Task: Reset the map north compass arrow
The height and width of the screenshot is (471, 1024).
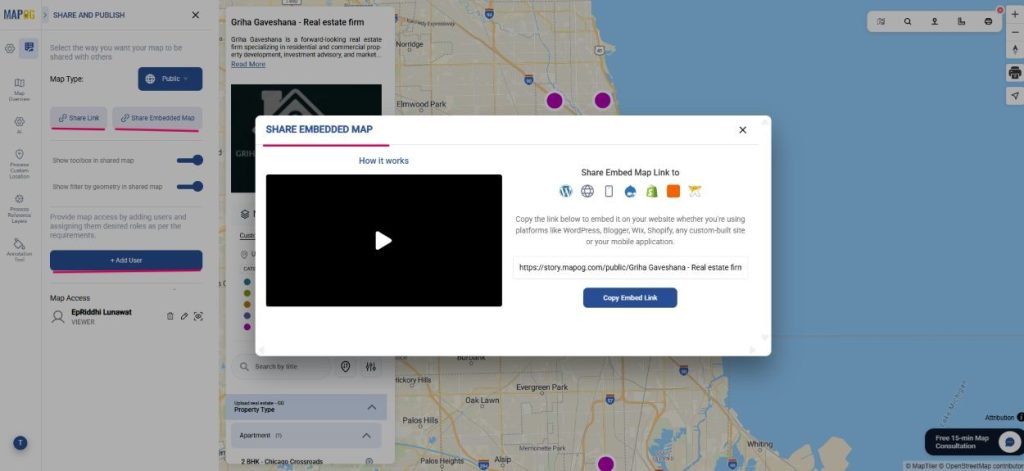Action: (x=1015, y=49)
